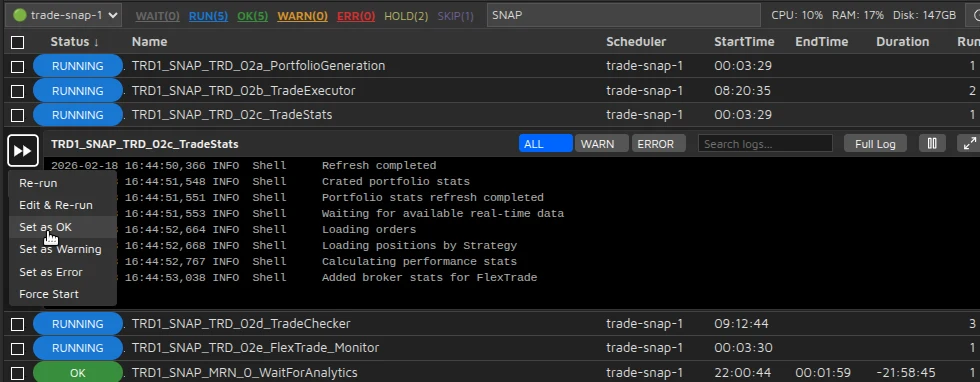Screen dimensions: 980x382
Task: Click log line 'Calculating performance stats'
Action: tap(419, 261)
